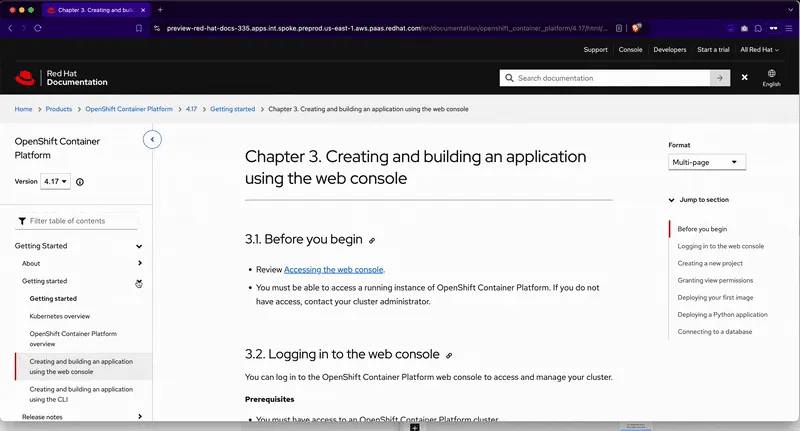
Task: Open OpenShift Container Platform overview sidebar item
Action: coord(73,339)
